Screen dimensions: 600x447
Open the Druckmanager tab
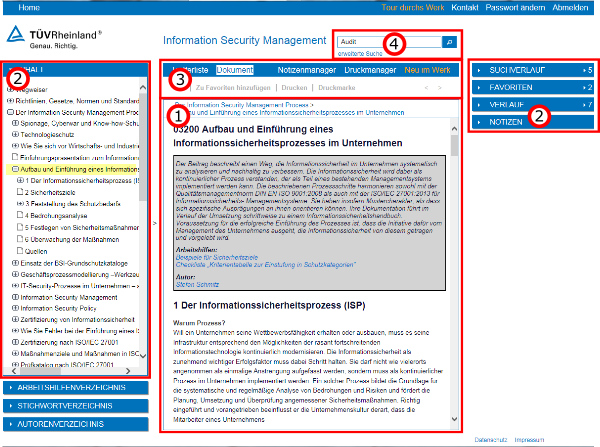[x=370, y=70]
